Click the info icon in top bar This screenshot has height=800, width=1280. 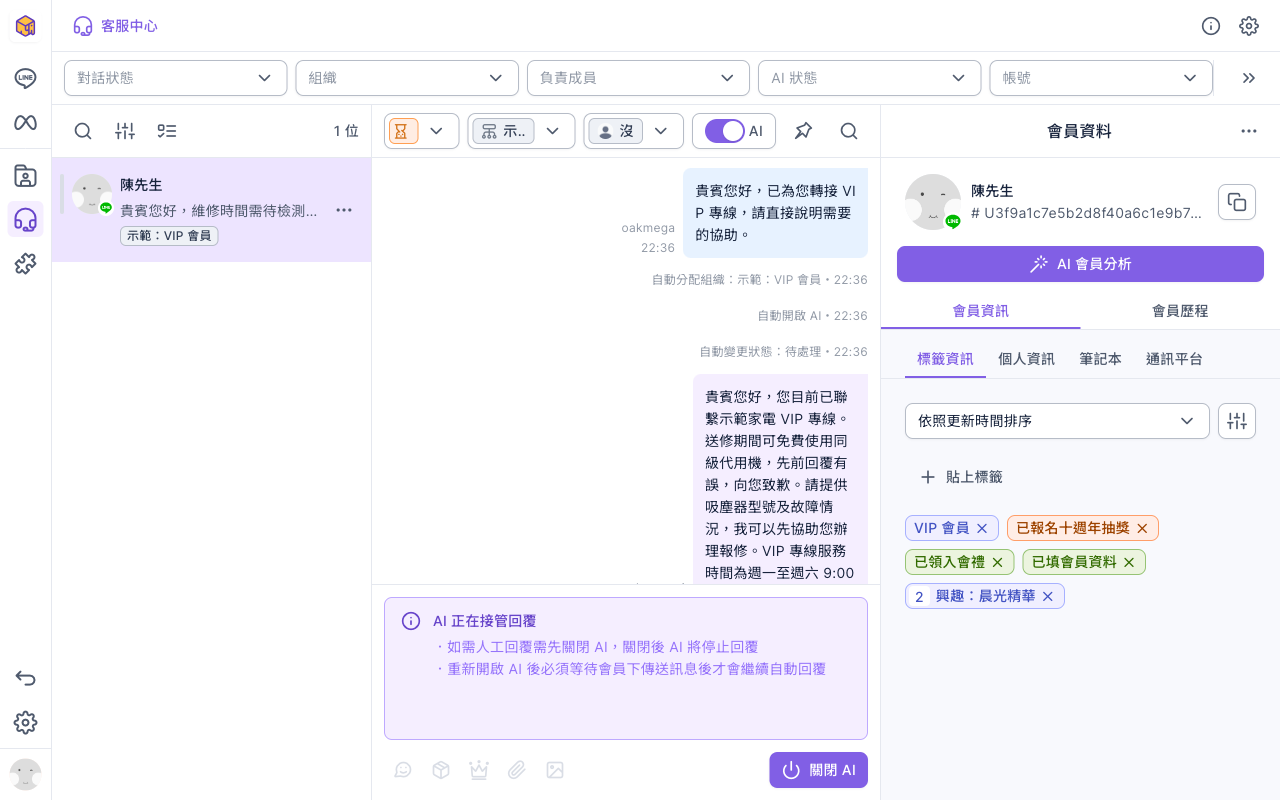pos(1211,26)
